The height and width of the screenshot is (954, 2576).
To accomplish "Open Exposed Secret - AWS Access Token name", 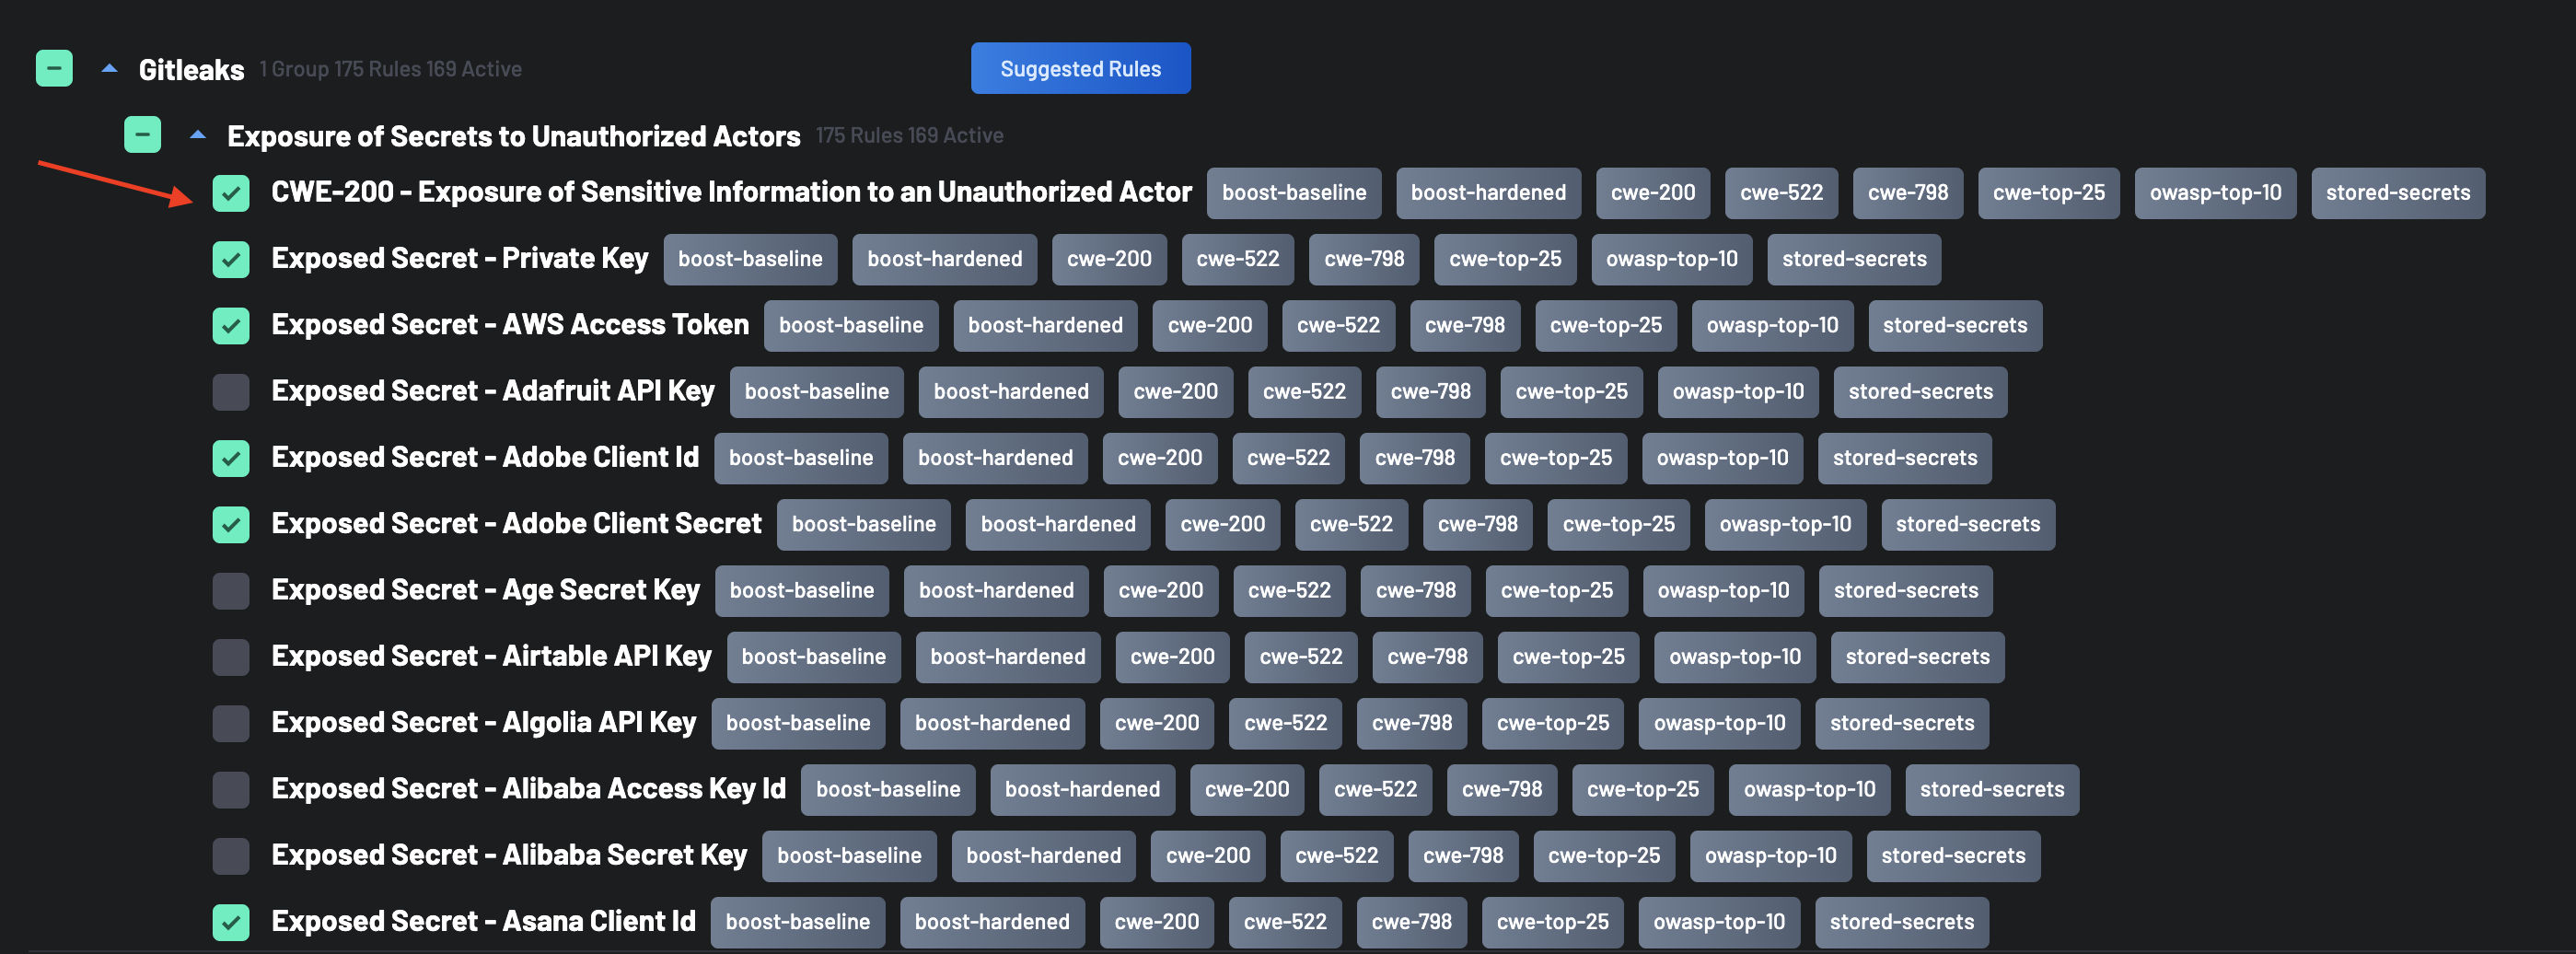I will point(510,324).
